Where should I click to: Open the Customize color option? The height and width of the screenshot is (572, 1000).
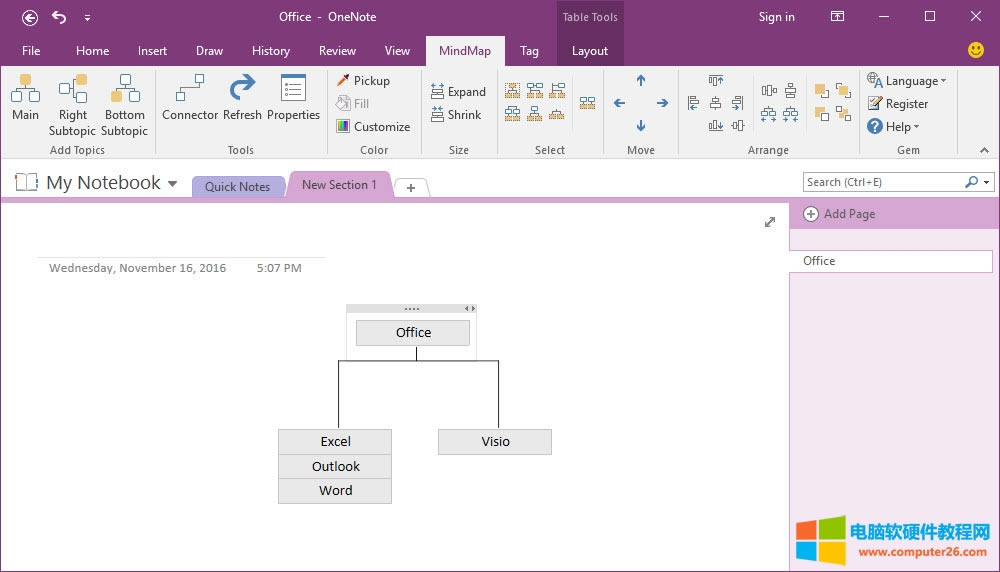pyautogui.click(x=373, y=127)
